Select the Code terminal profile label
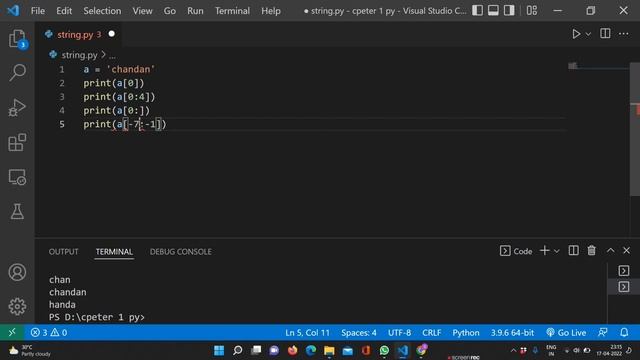 [x=516, y=251]
